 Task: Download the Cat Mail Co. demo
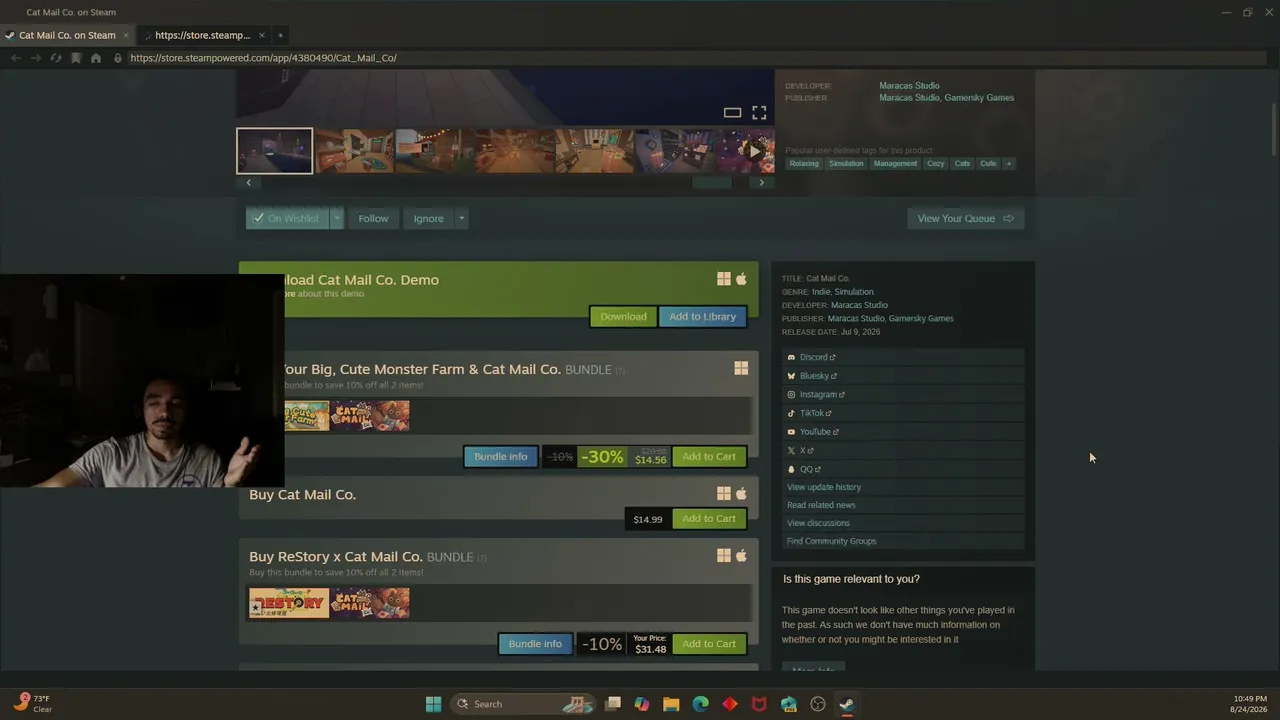point(623,316)
